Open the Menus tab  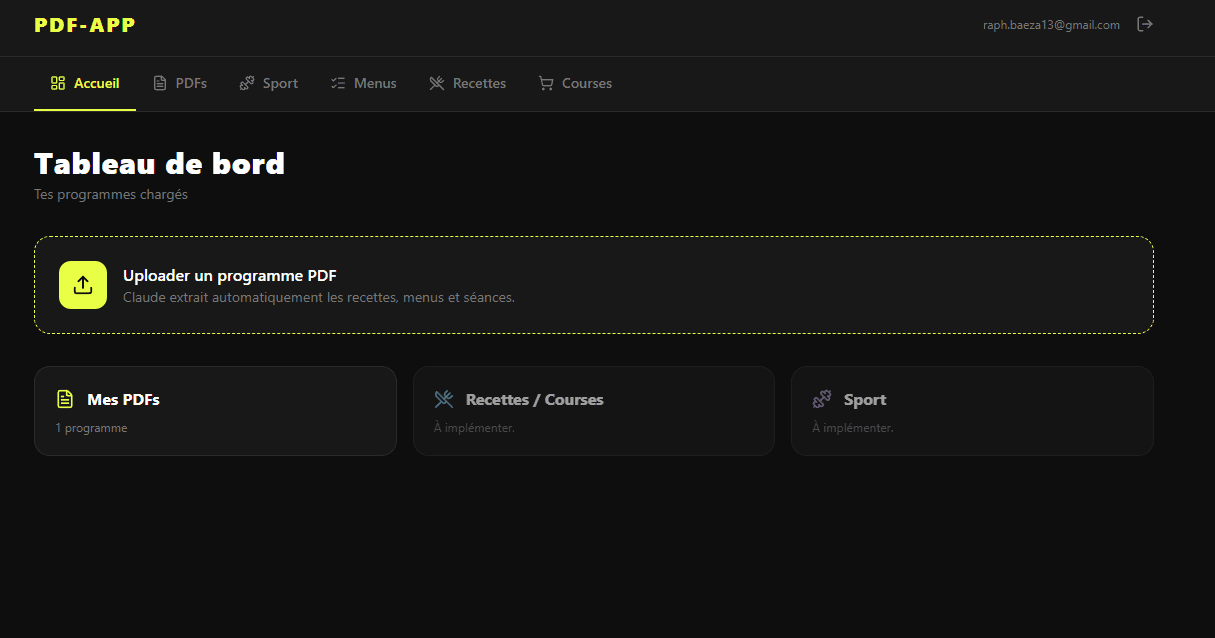pos(364,83)
